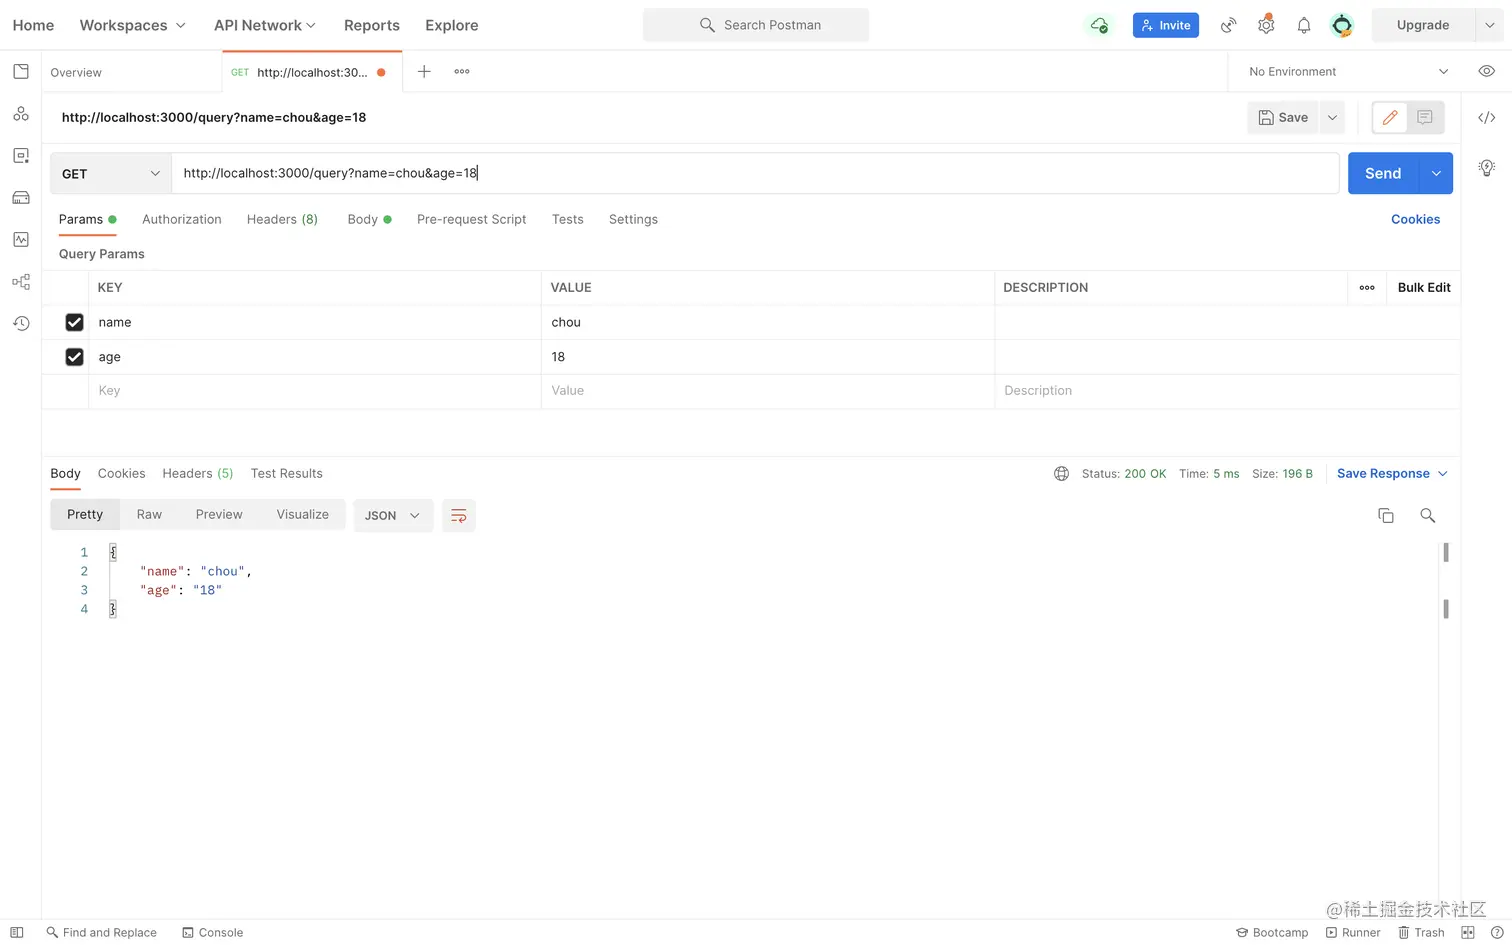
Task: Copy the response body
Action: [x=1386, y=515]
